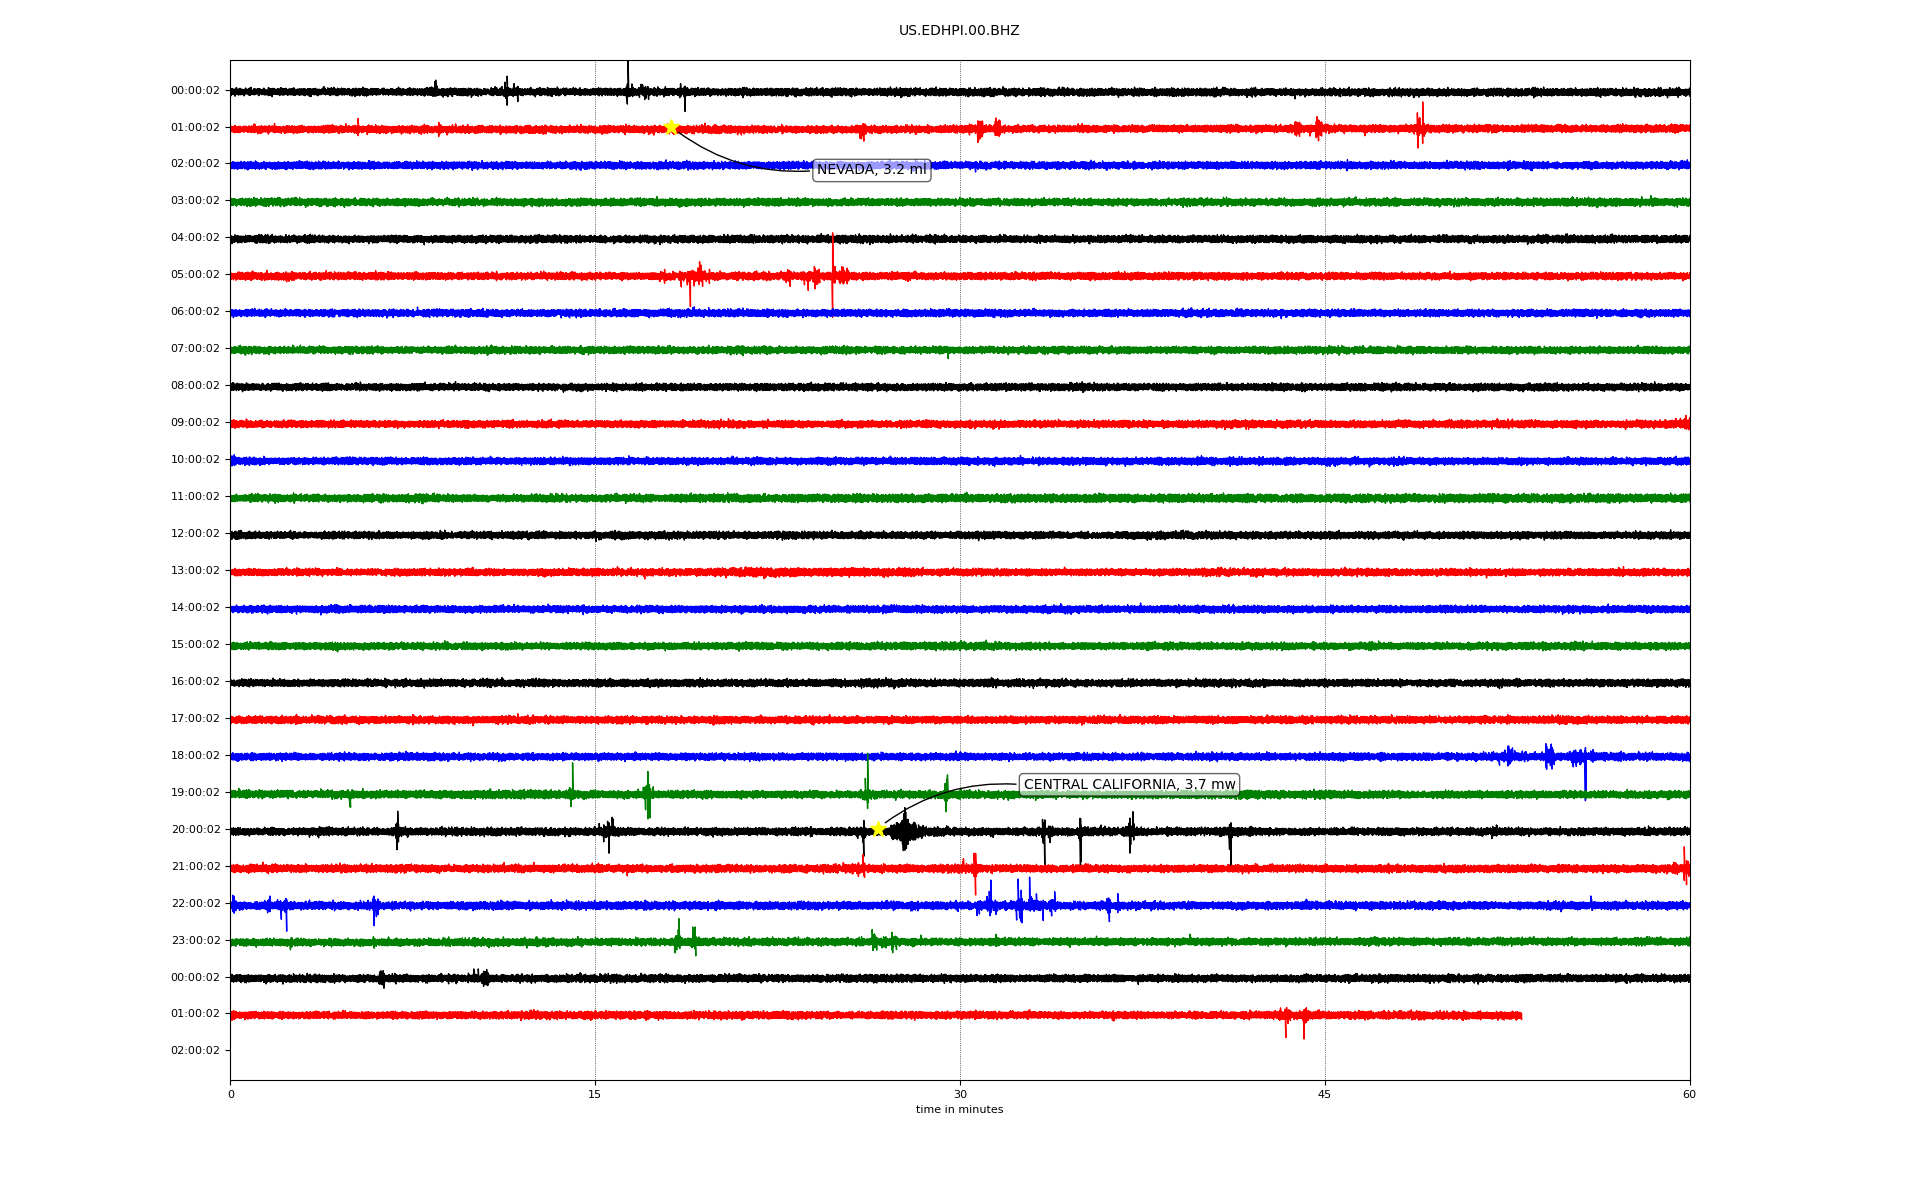Click the 23:00:02 time label
The height and width of the screenshot is (1200, 1920).
(195, 941)
